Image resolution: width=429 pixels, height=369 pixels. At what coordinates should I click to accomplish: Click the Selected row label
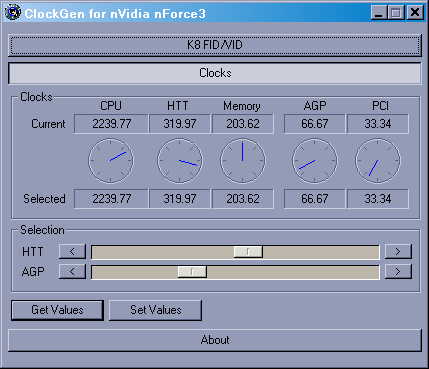(x=44, y=199)
